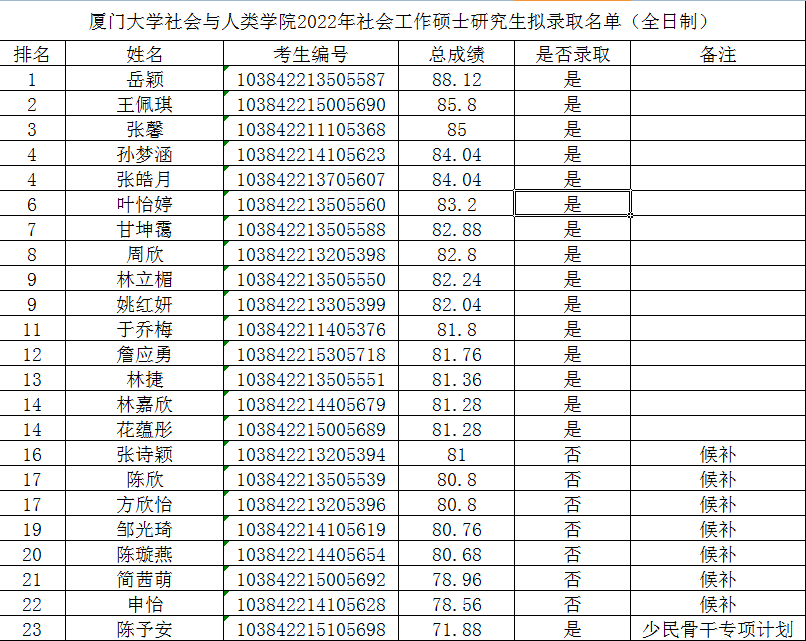Select the name cell 叶怡婷

click(144, 204)
